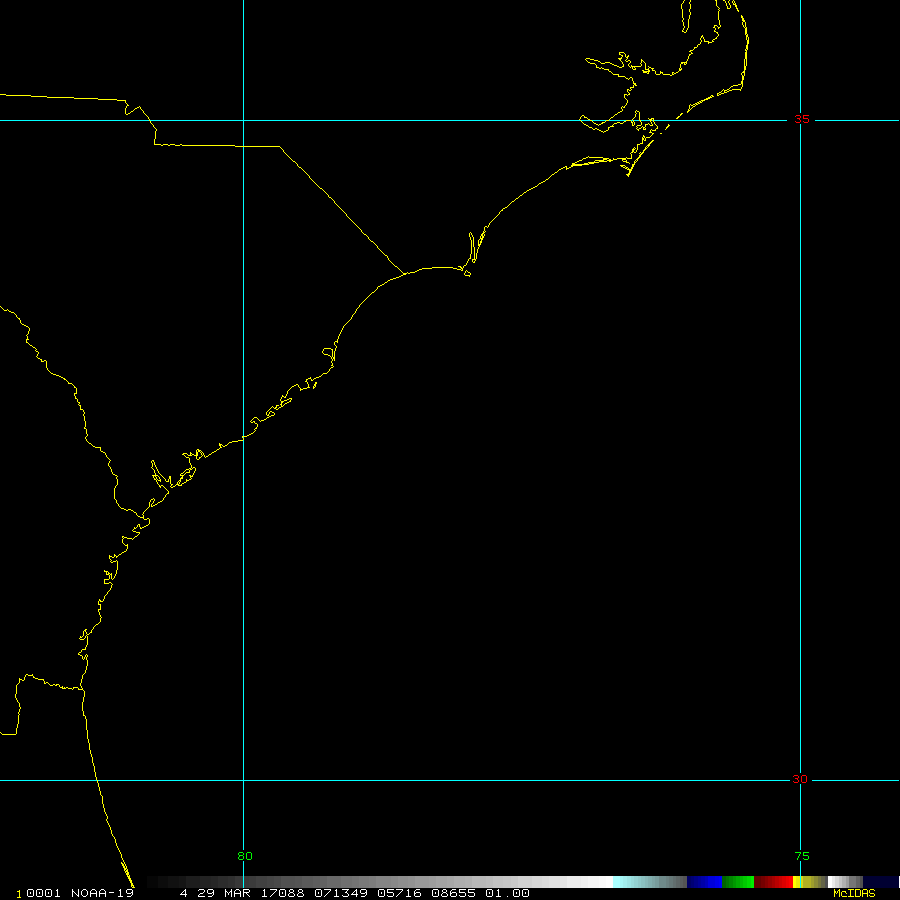Click the red 35 latitude label
This screenshot has width=900, height=900.
[802, 120]
